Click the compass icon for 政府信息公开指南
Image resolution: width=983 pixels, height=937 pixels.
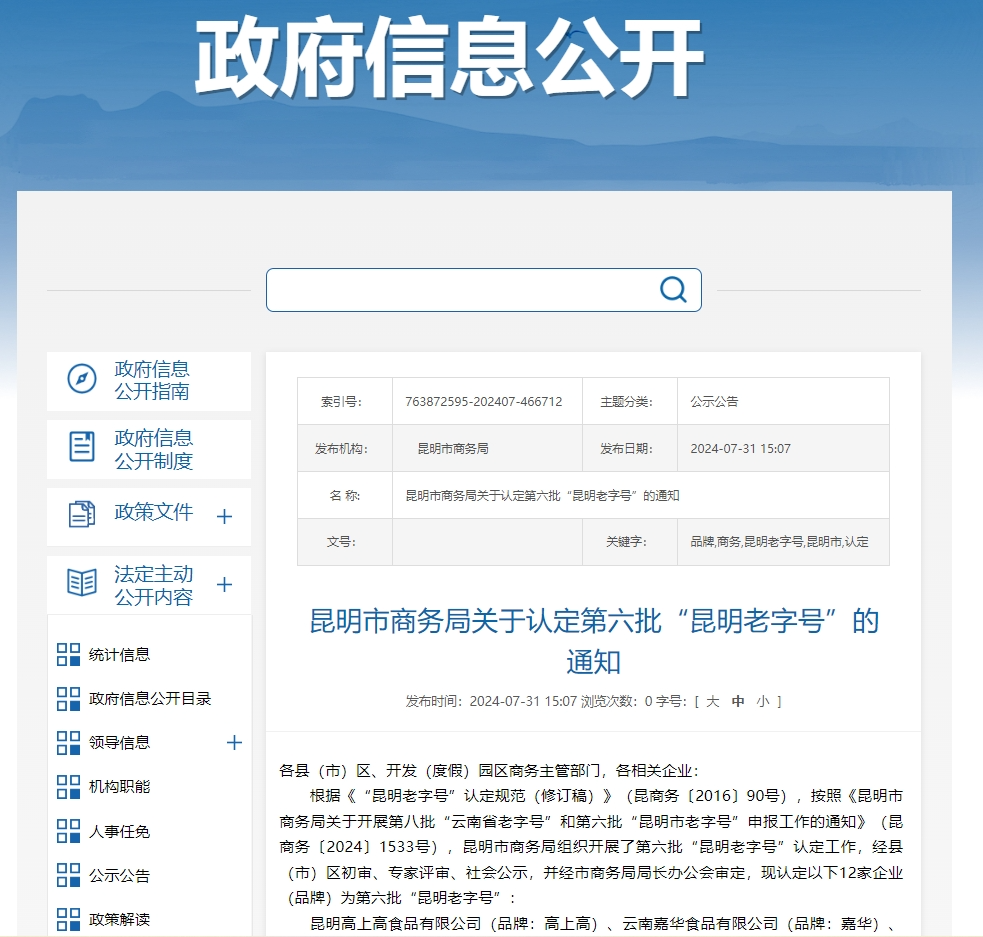coord(82,379)
